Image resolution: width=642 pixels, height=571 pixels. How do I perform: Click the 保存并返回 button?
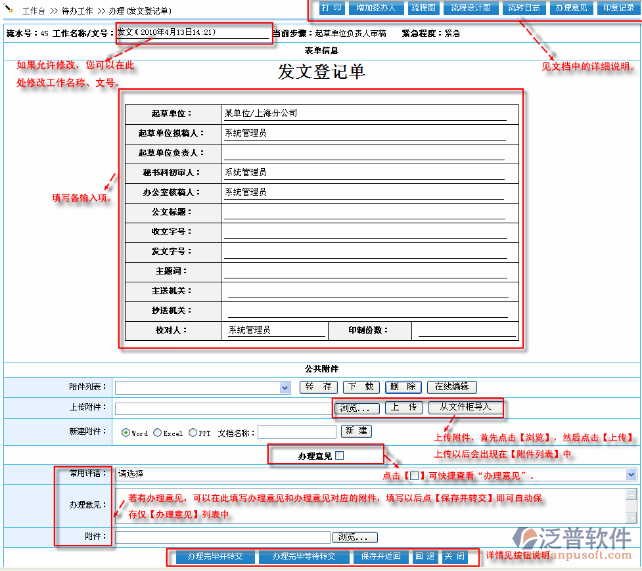[x=380, y=555]
